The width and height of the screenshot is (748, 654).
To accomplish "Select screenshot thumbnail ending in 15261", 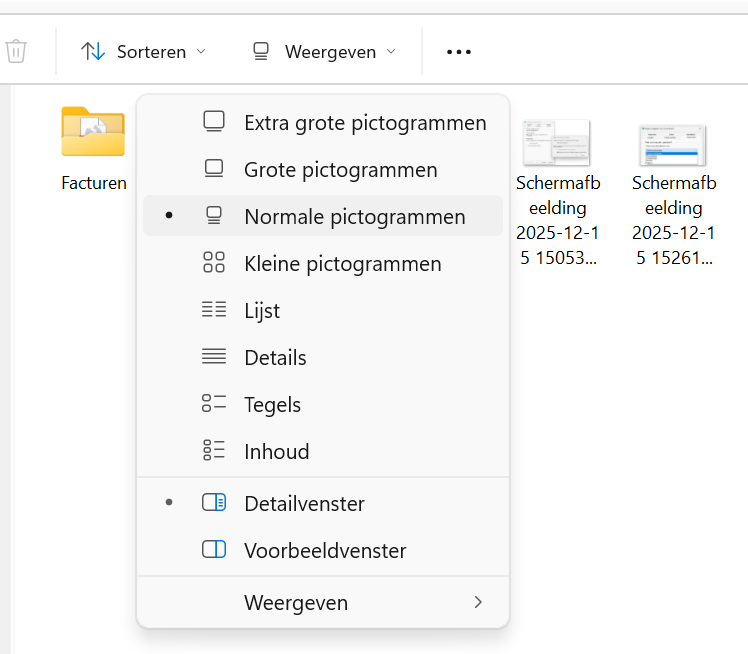I will (673, 145).
